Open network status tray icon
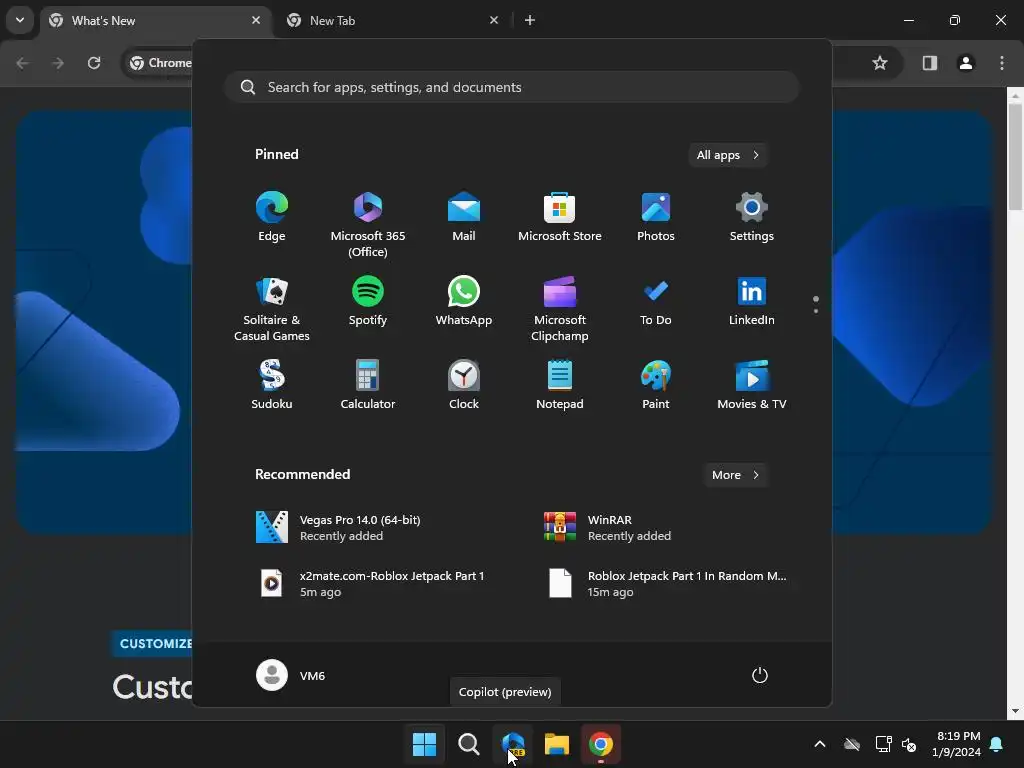The width and height of the screenshot is (1024, 768). point(883,744)
